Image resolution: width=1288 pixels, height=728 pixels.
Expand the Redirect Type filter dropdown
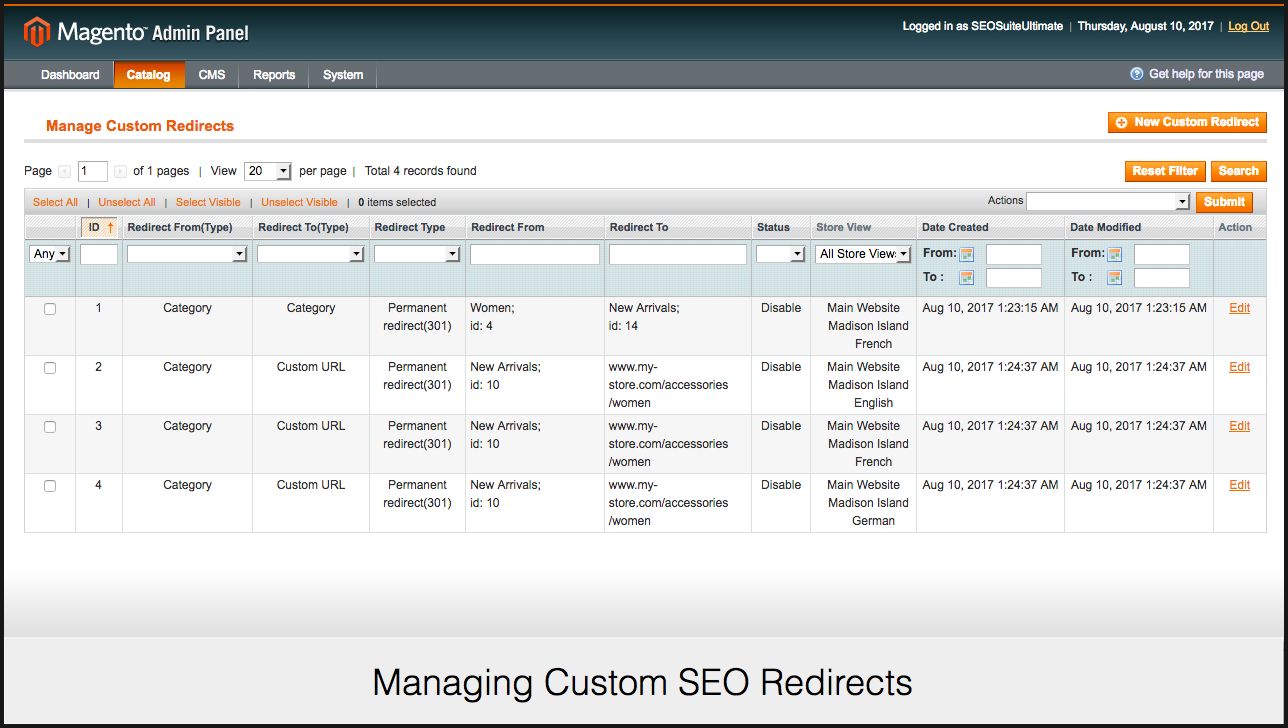pyautogui.click(x=416, y=255)
